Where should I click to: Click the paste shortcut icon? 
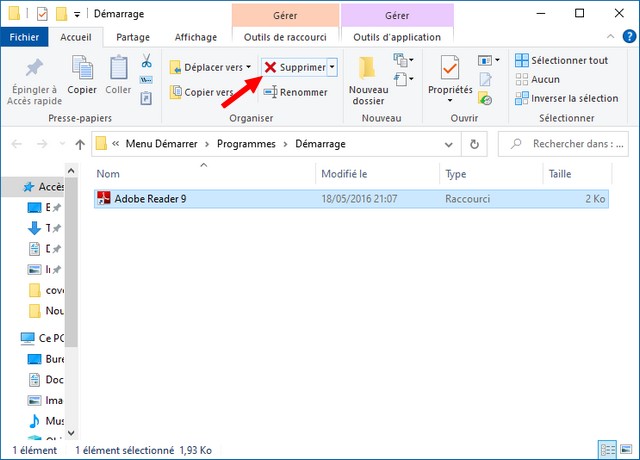tap(146, 98)
